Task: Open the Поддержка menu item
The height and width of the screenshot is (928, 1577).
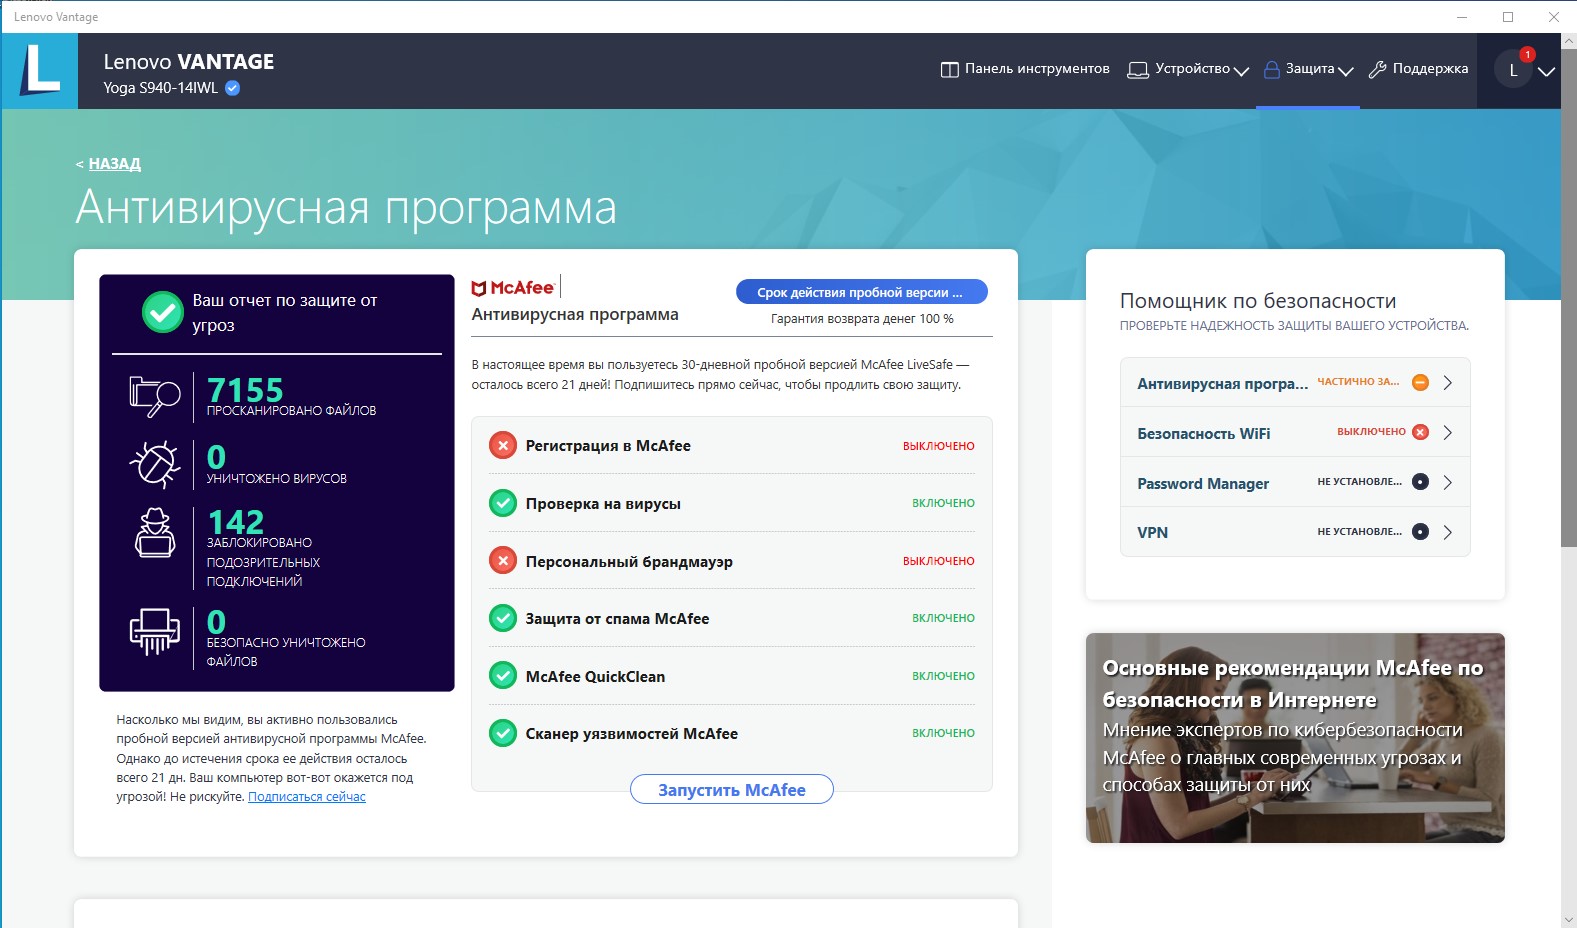Action: click(x=1418, y=69)
